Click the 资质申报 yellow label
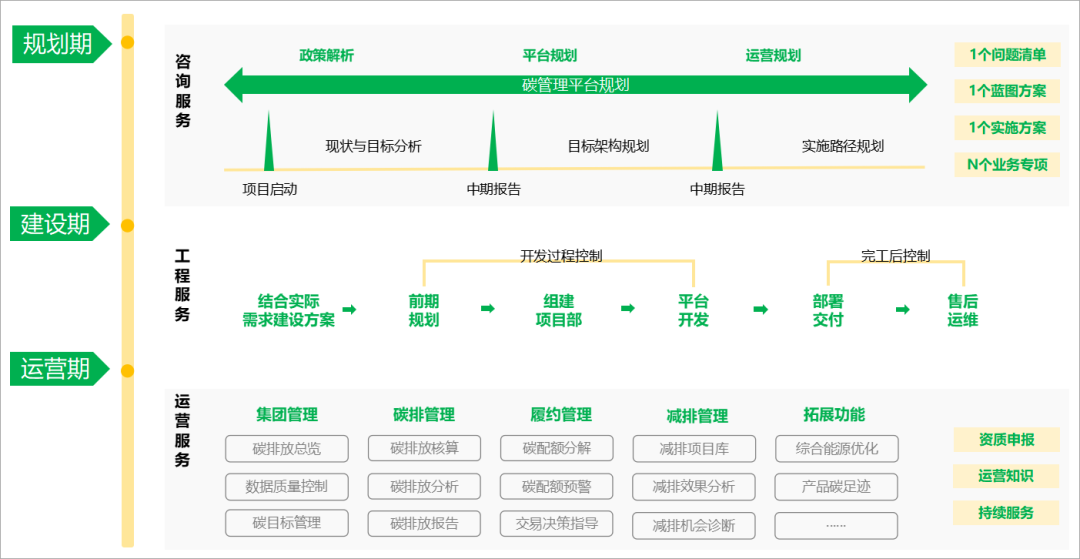The height and width of the screenshot is (559, 1080). pyautogui.click(x=1006, y=439)
